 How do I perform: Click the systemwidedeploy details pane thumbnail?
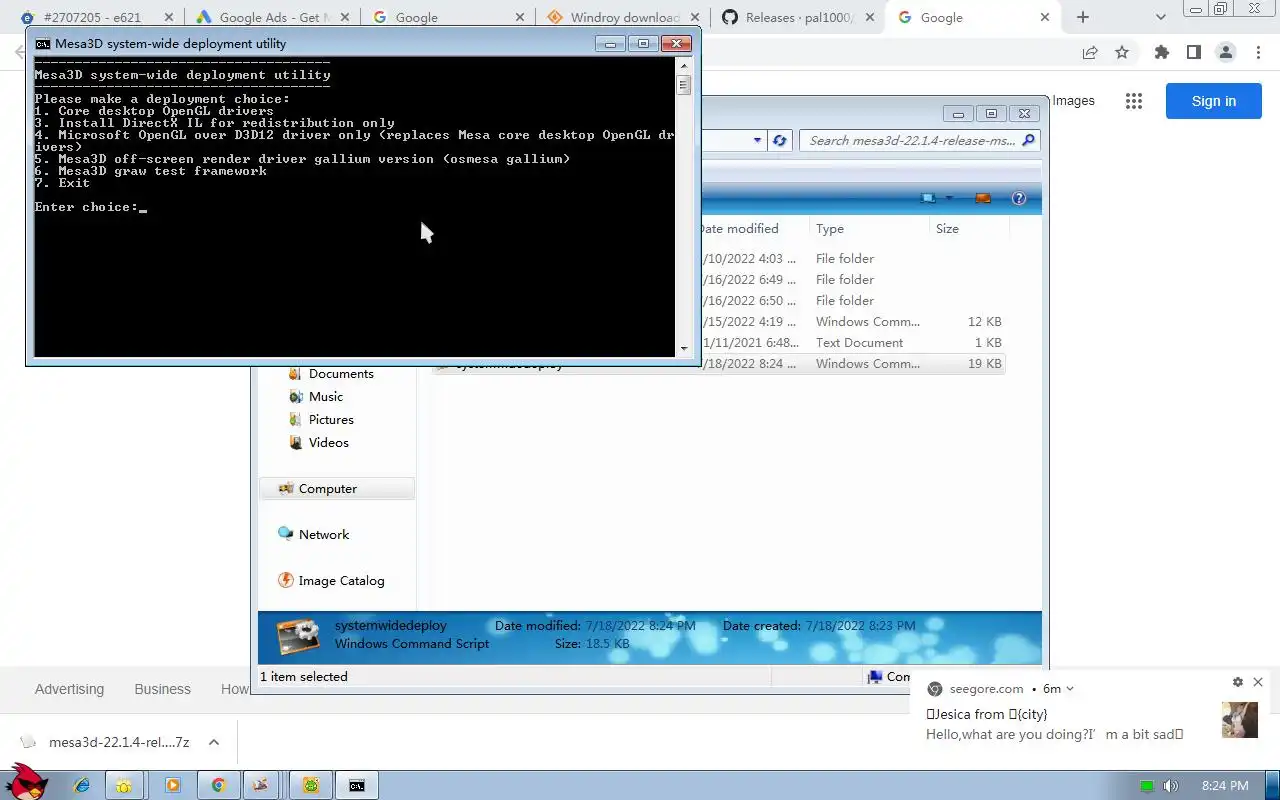pyautogui.click(x=297, y=637)
